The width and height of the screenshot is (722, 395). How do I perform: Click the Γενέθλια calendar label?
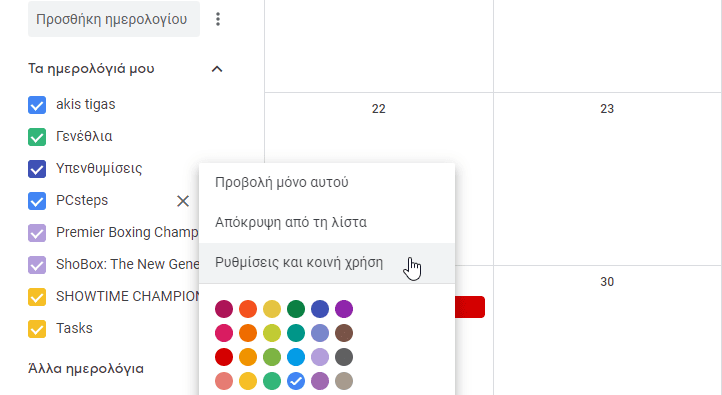(84, 136)
